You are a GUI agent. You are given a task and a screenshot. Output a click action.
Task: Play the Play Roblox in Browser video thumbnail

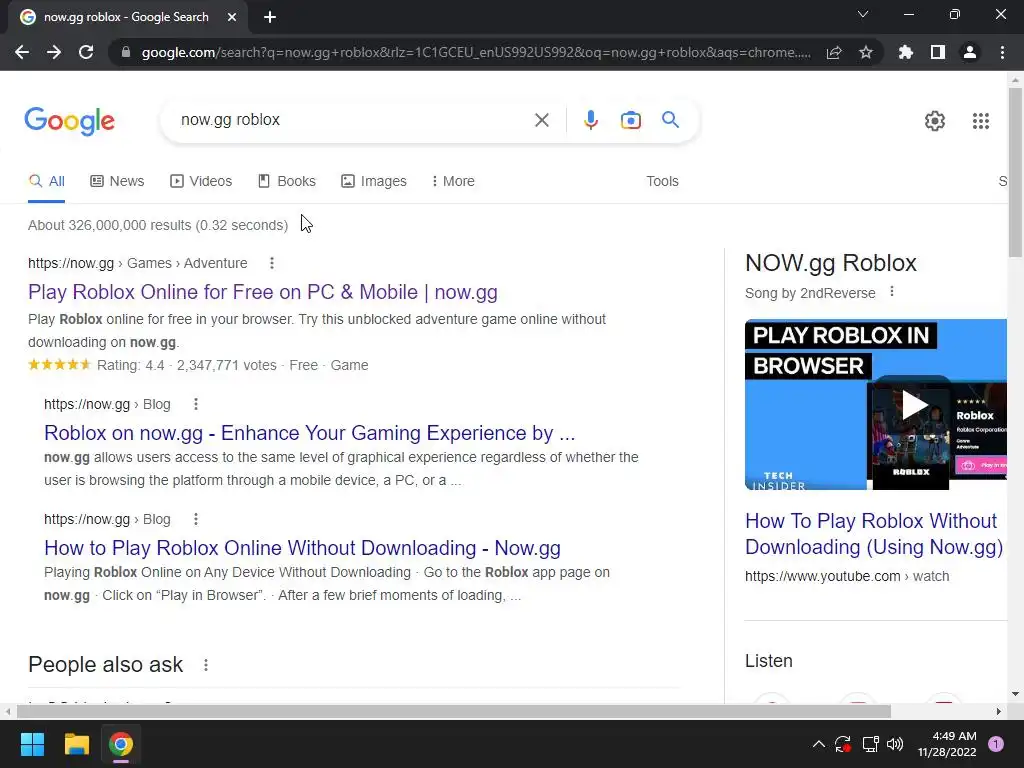[x=876, y=404]
